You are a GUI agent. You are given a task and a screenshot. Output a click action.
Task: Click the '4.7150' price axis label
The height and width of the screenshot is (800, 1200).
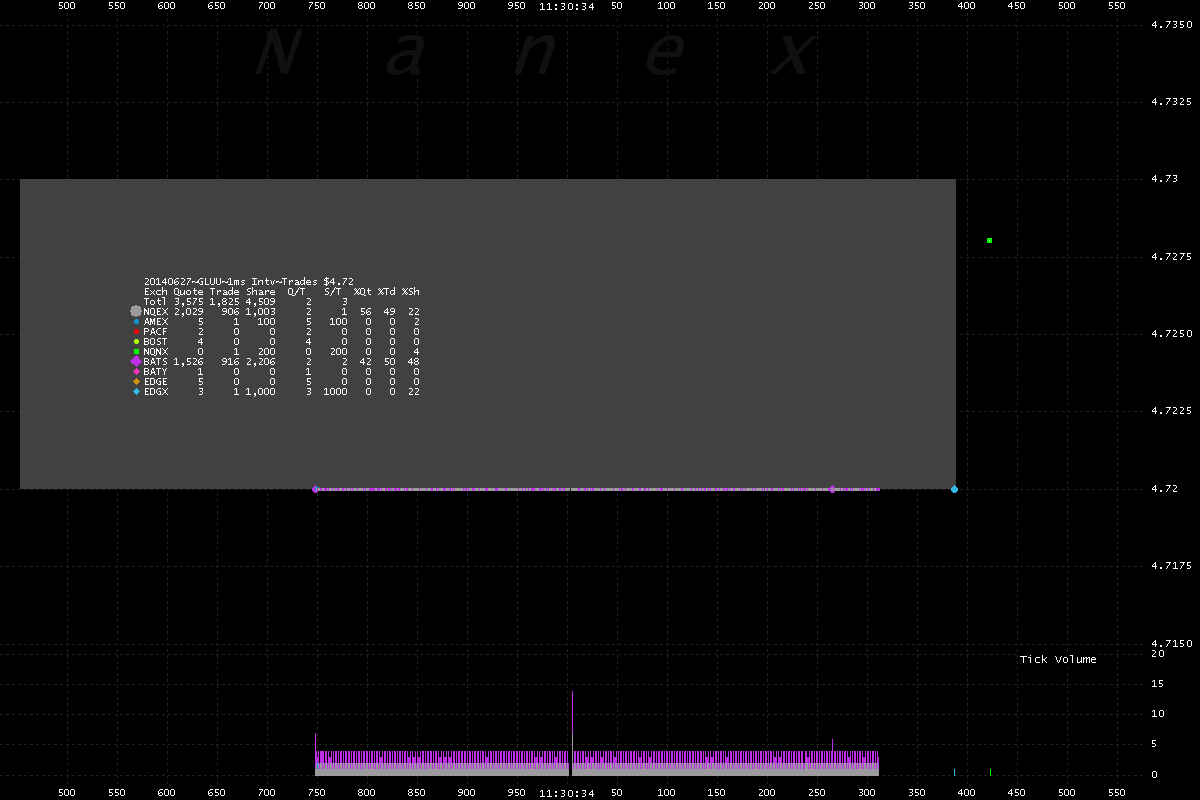coord(1172,644)
